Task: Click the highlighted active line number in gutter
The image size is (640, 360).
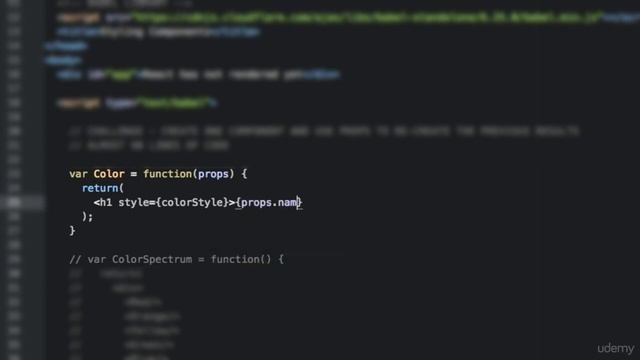Action: [x=13, y=202]
